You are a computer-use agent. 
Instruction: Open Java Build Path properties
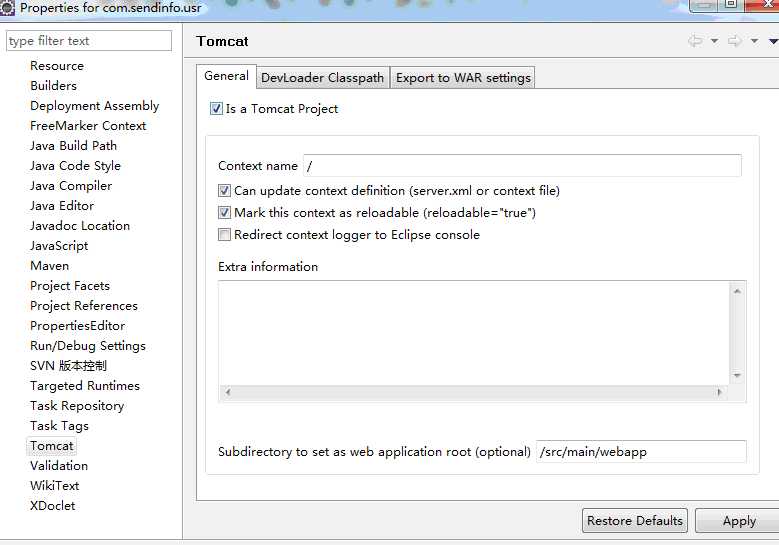(x=73, y=146)
